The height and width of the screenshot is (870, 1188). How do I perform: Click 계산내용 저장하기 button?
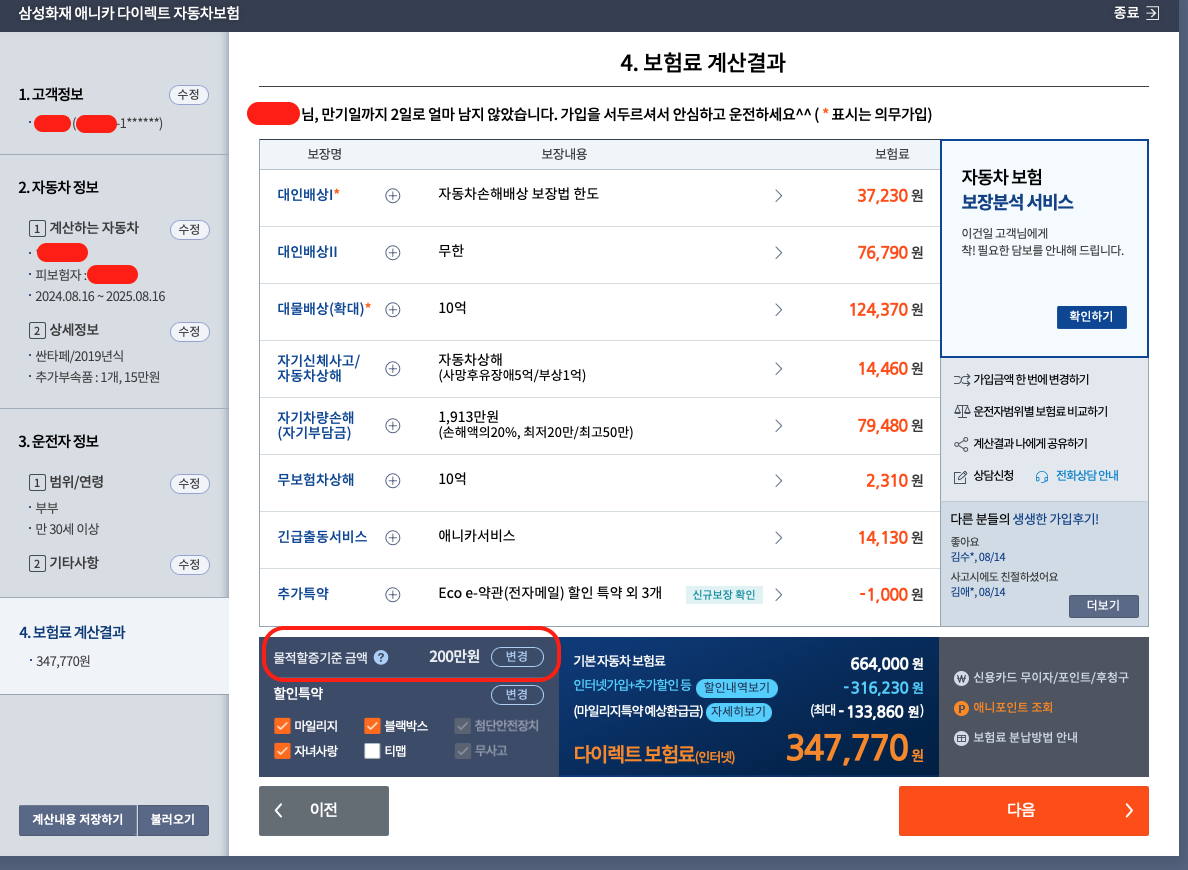click(77, 819)
